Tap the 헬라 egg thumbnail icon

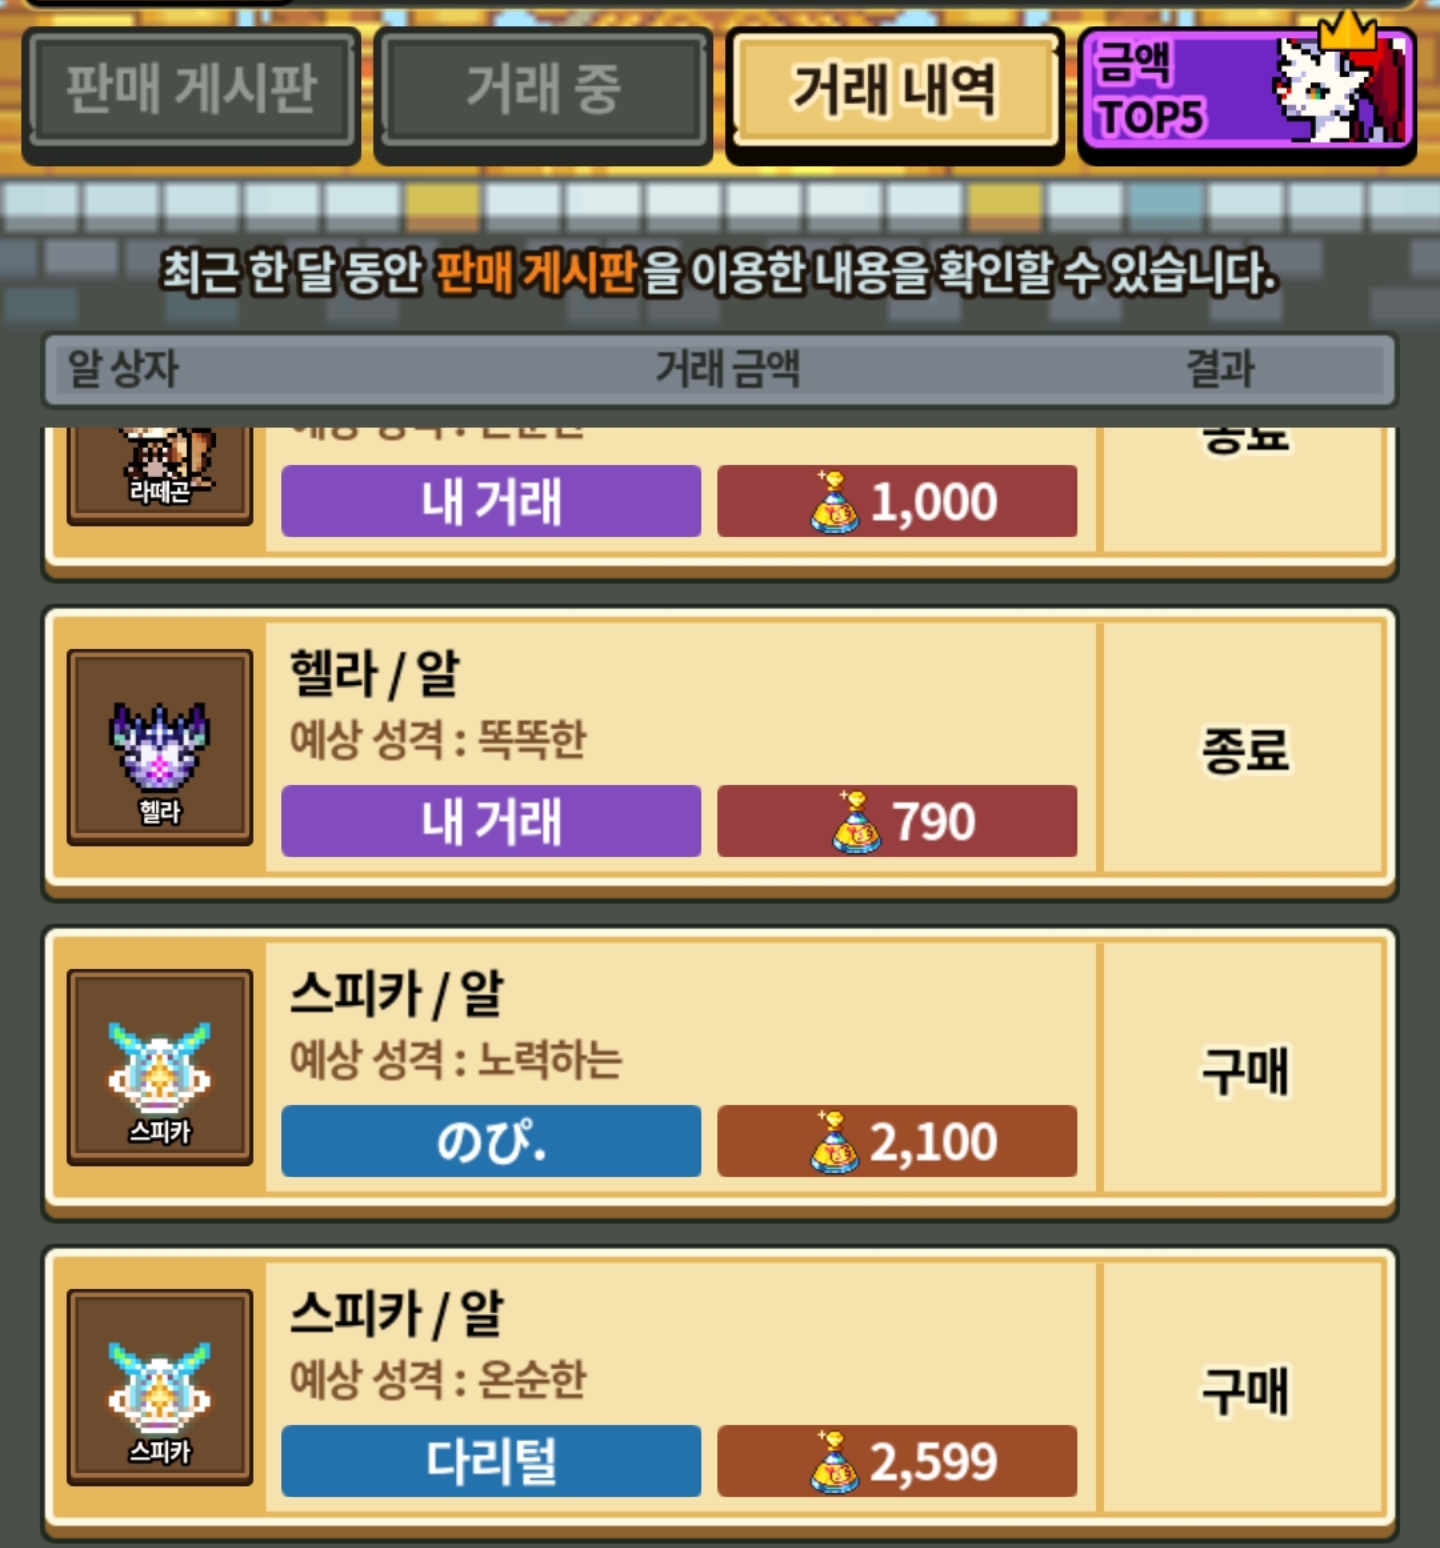[160, 747]
